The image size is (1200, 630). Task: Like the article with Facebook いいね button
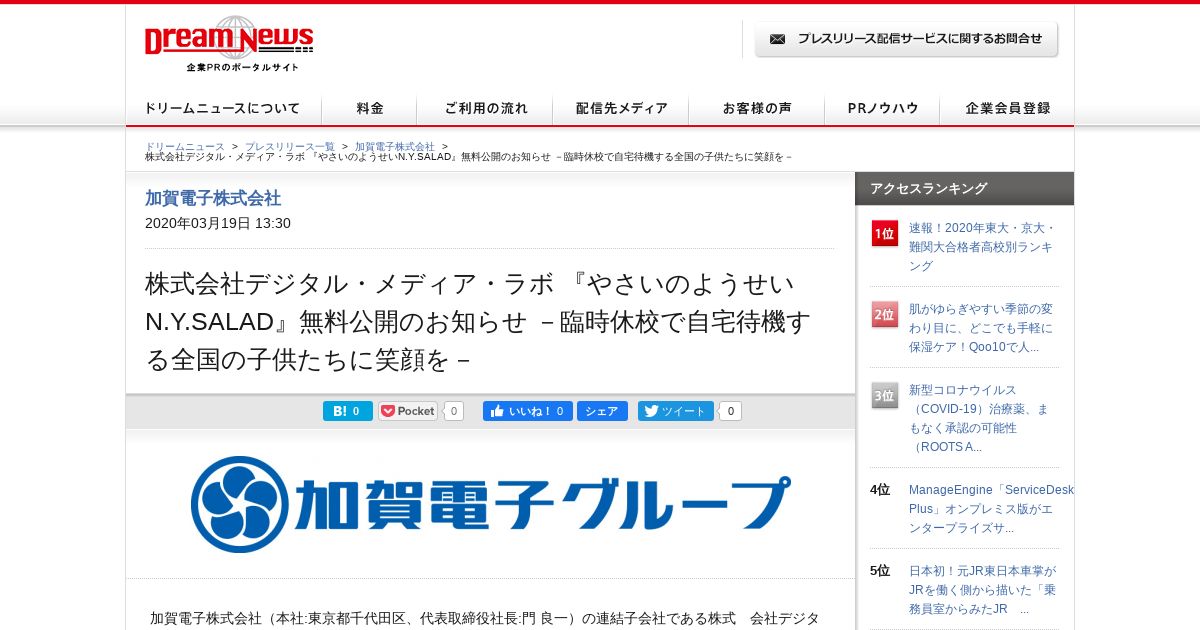pos(527,411)
